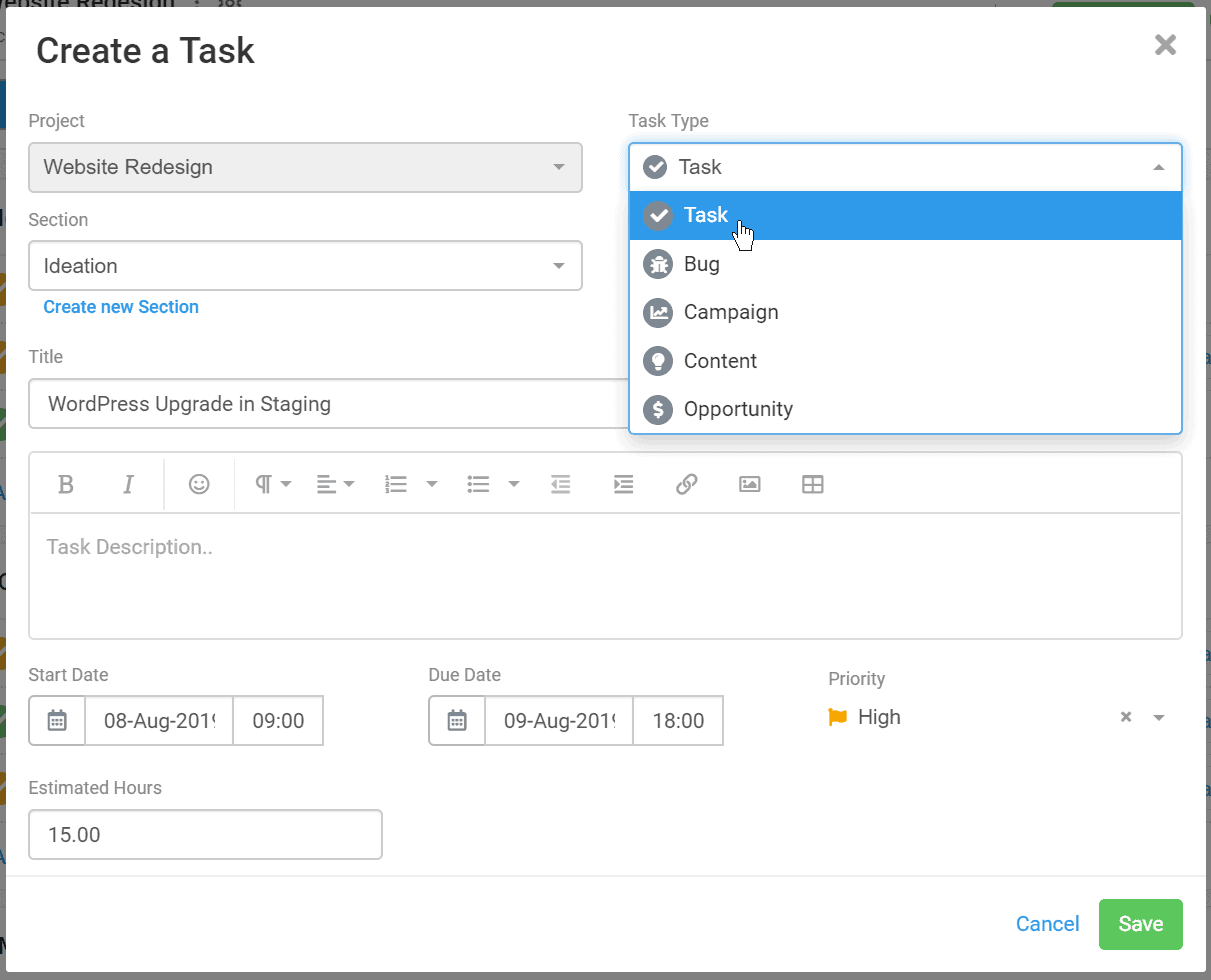Insert a table into the description
This screenshot has height=980, width=1211.
pyautogui.click(x=813, y=485)
